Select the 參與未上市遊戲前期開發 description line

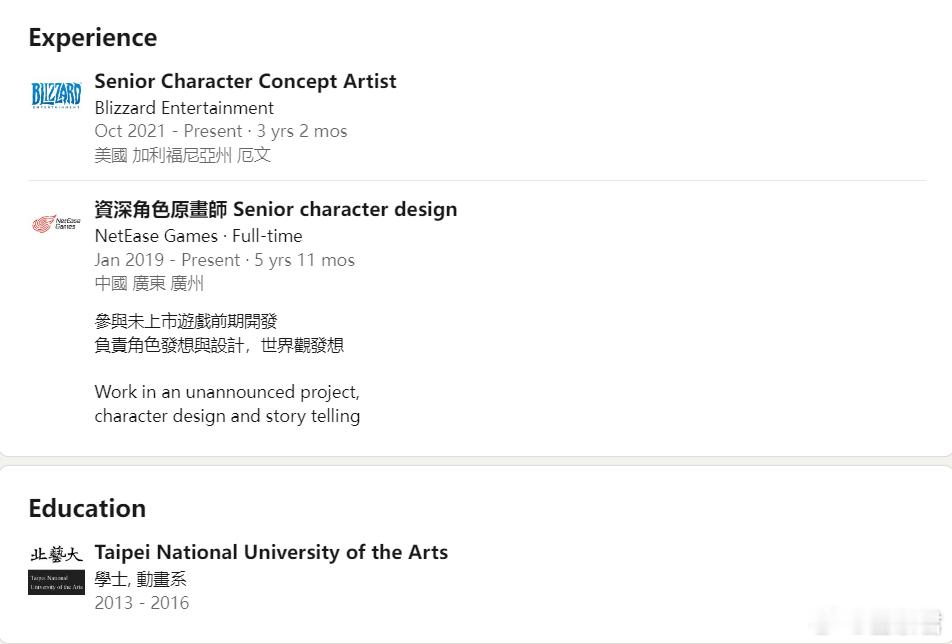(186, 321)
